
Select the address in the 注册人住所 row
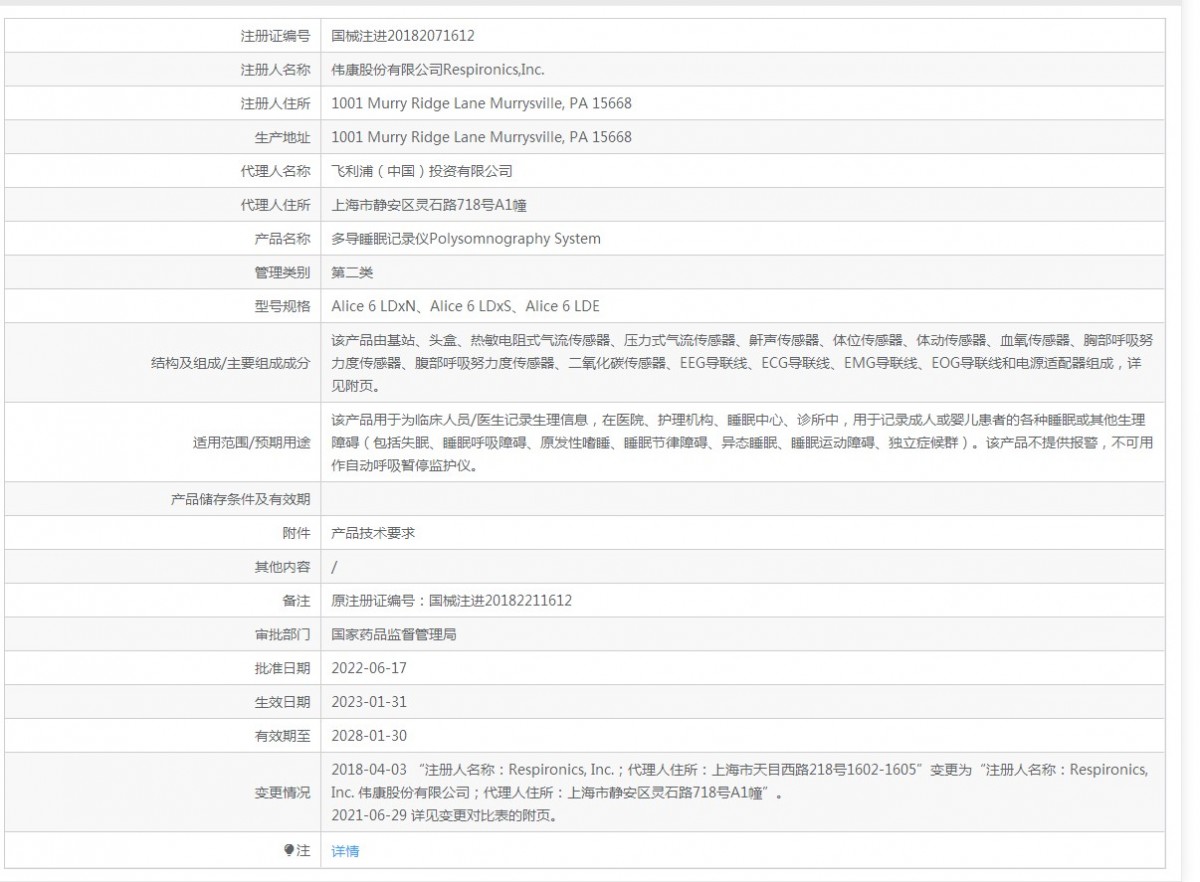[481, 103]
